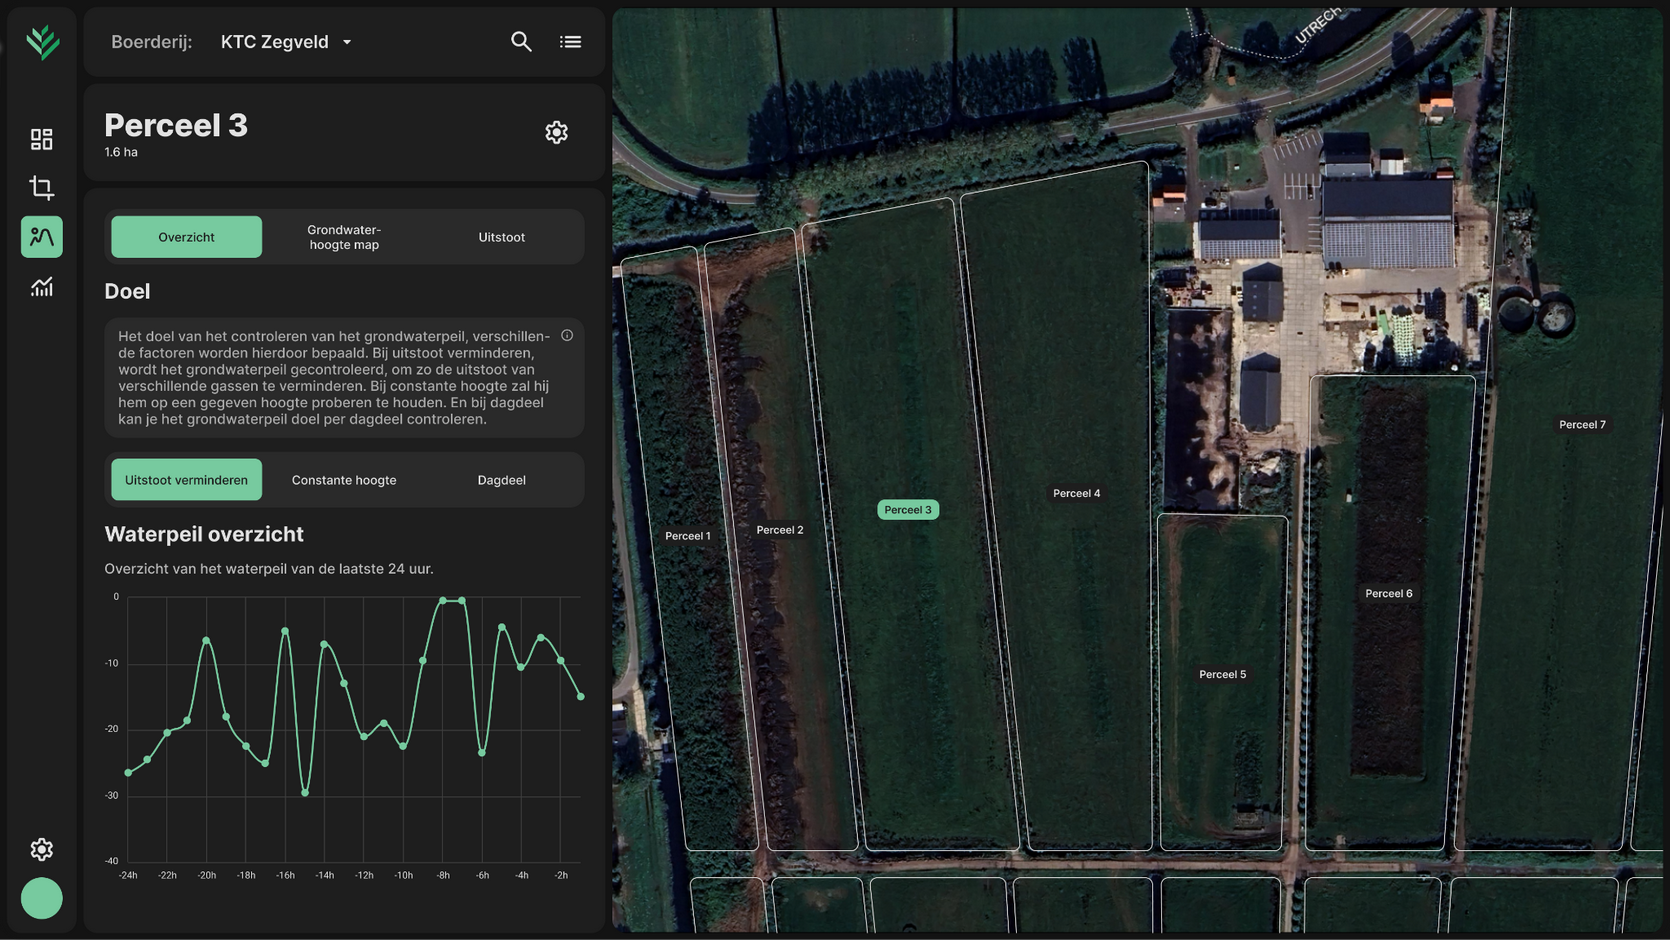This screenshot has width=1670, height=940.
Task: Select Constante hoogte mode
Action: click(x=344, y=480)
